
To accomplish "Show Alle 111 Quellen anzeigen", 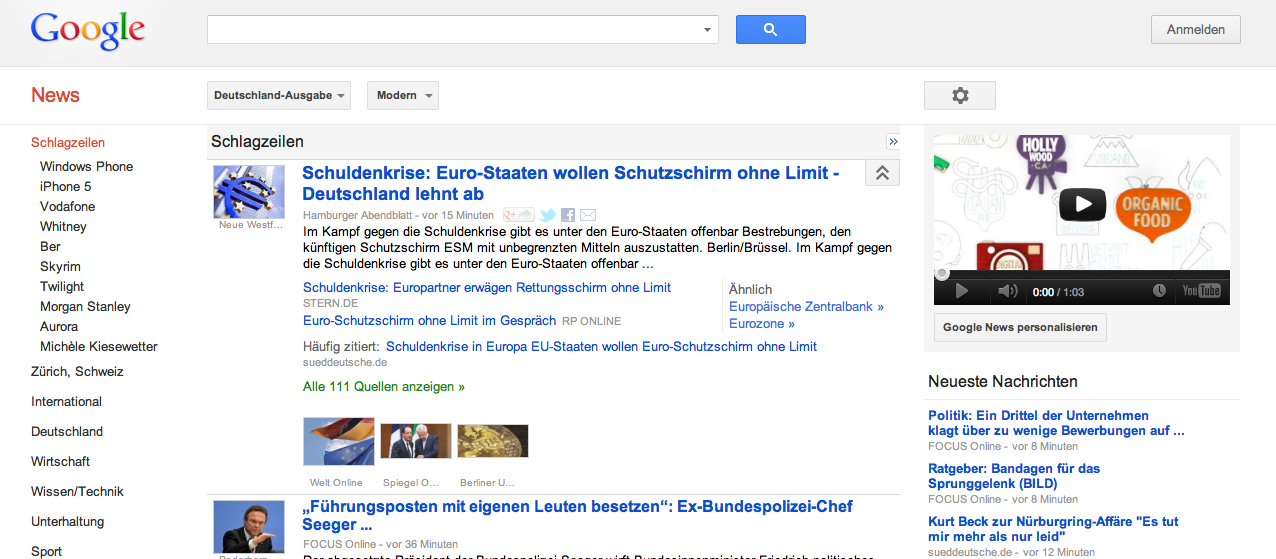I will tap(384, 386).
